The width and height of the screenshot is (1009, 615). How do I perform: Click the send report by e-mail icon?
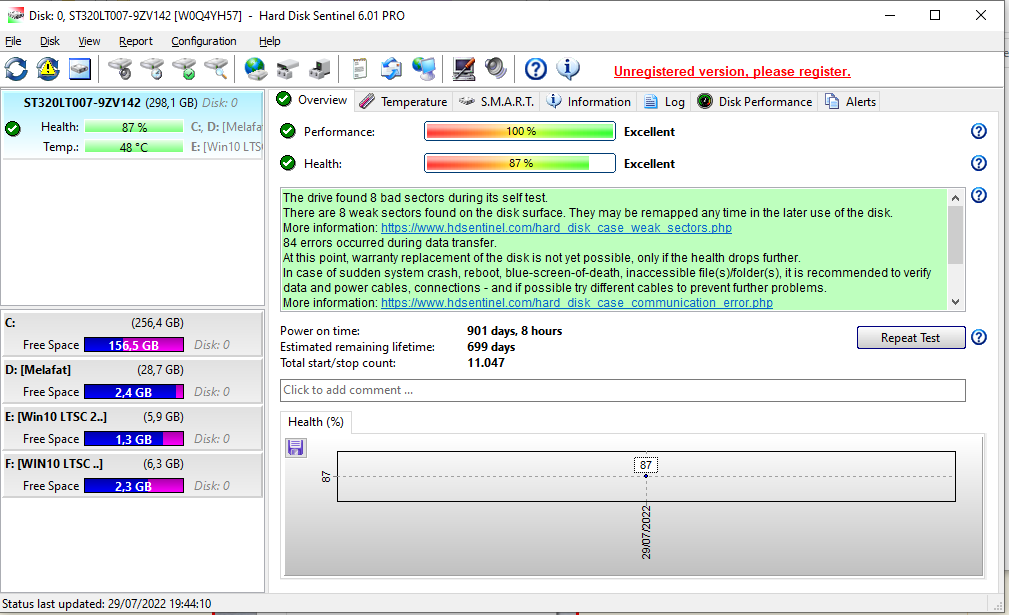click(391, 69)
